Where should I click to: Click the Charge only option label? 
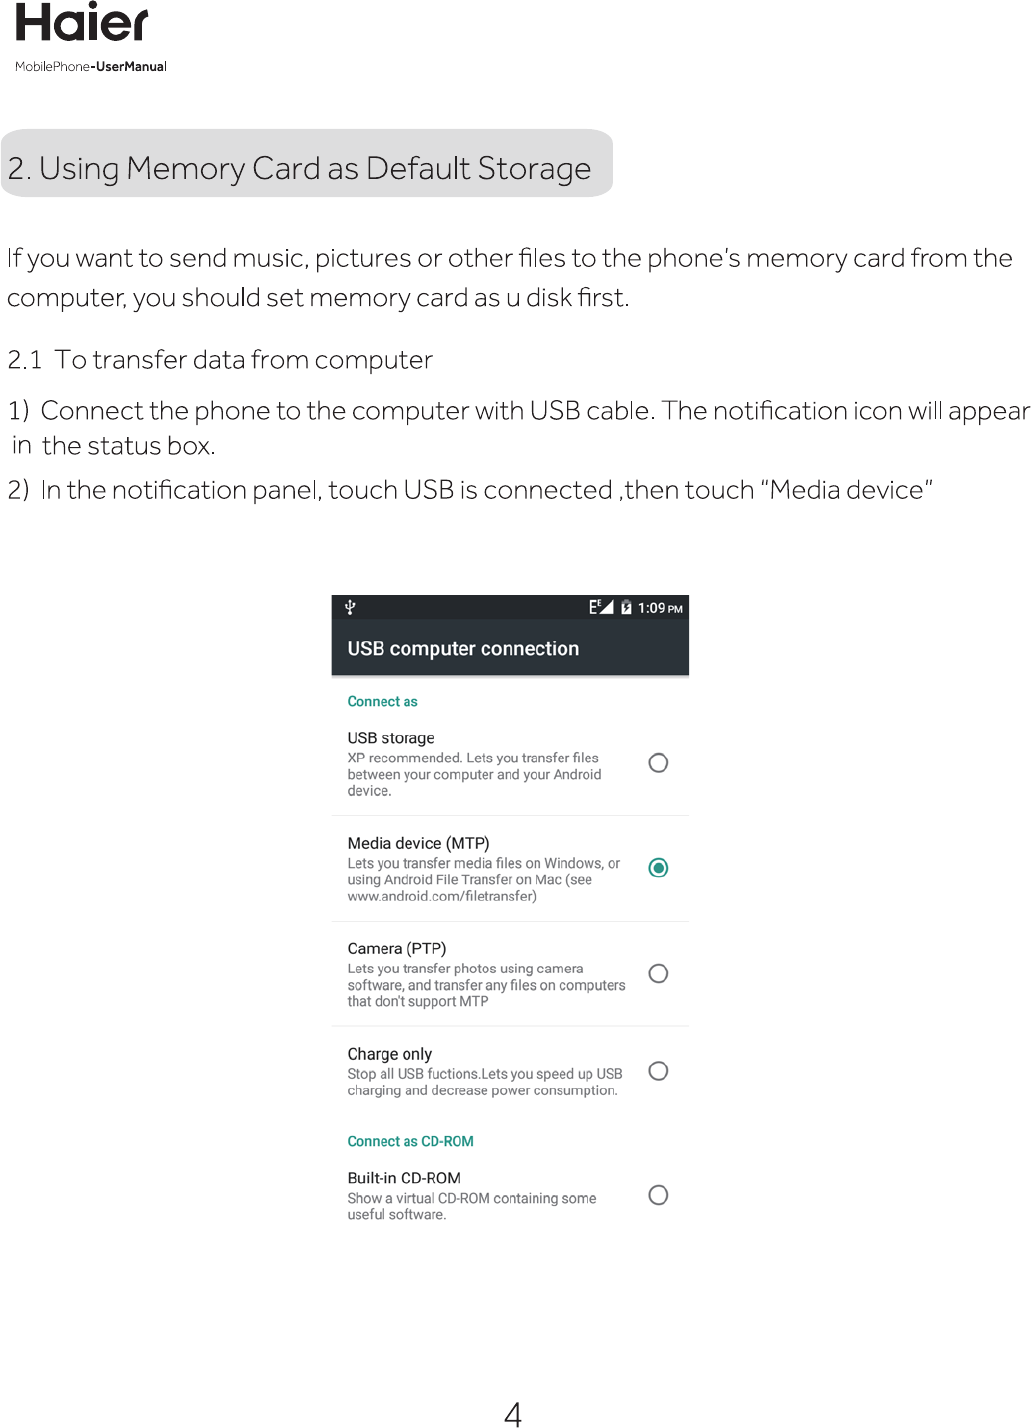[x=390, y=1054]
